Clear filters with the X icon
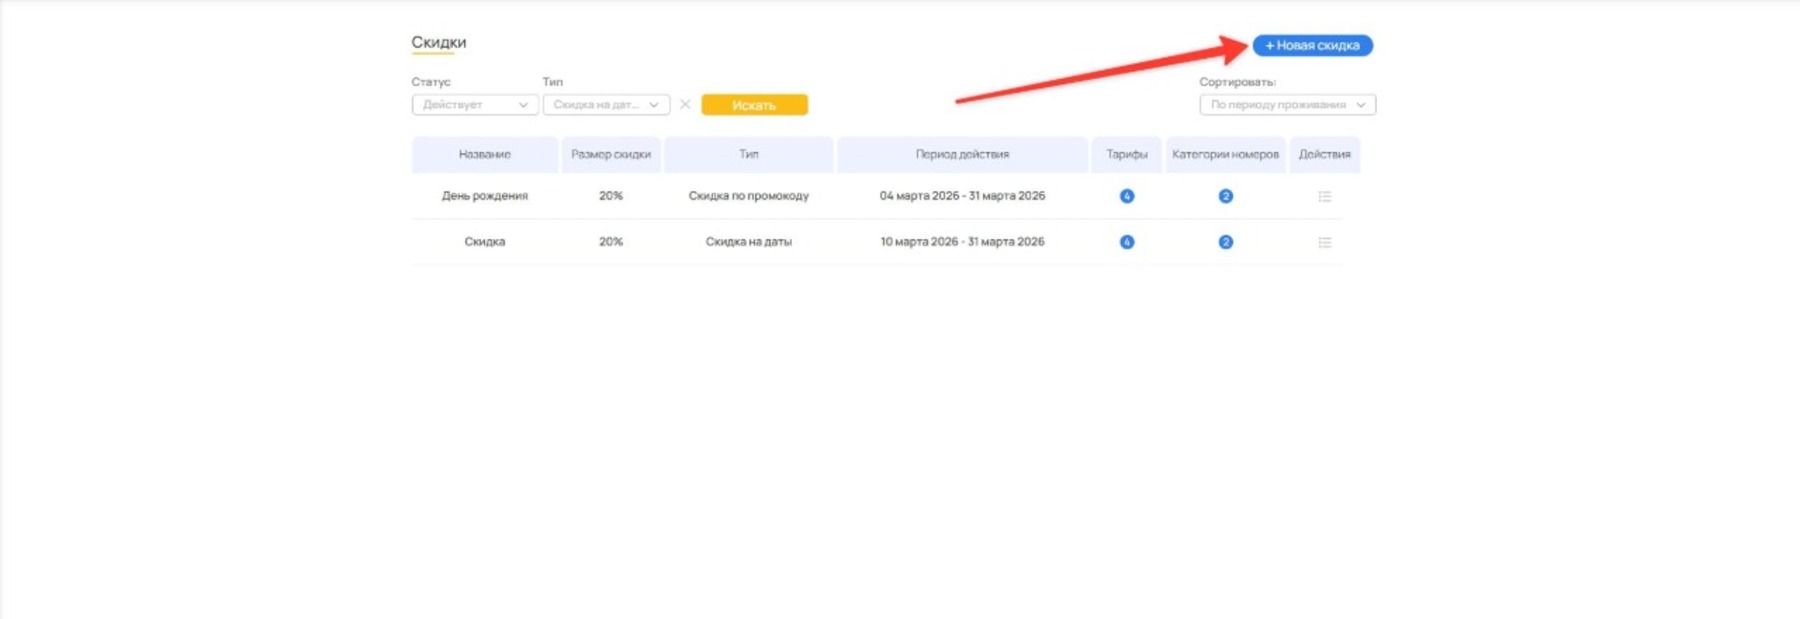Viewport: 1800px width, 619px height. coord(685,105)
